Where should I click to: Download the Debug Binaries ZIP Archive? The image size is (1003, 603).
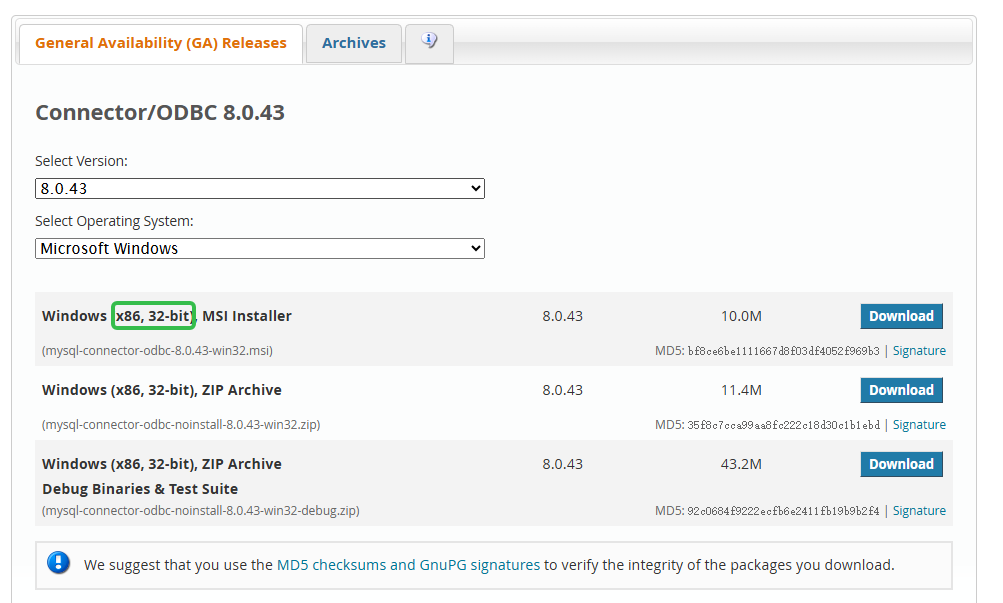pos(900,464)
